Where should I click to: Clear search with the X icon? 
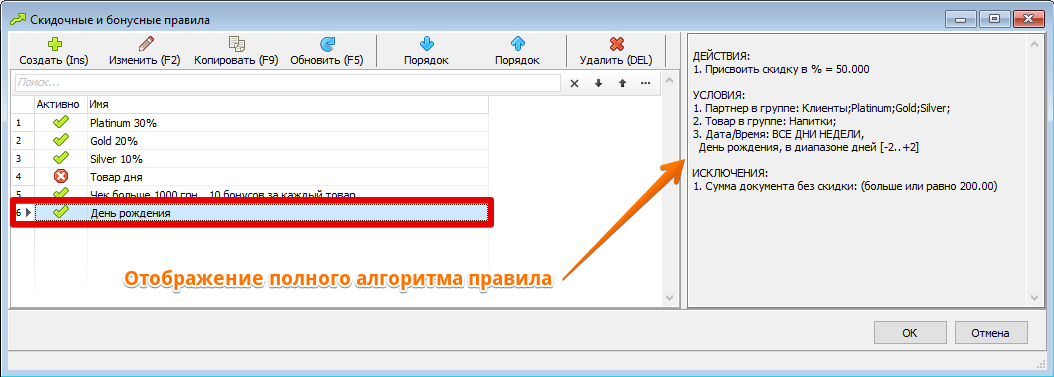(x=575, y=83)
